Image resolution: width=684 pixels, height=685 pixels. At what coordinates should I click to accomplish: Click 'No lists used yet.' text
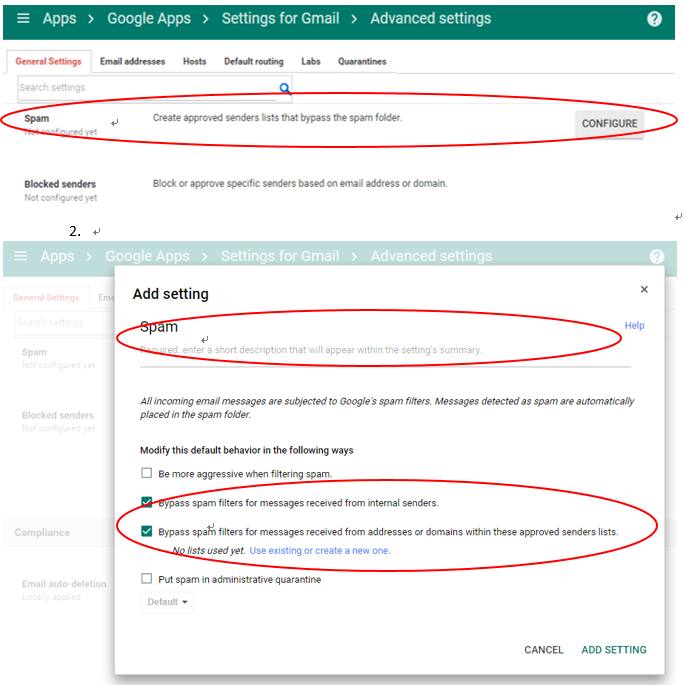coord(209,550)
